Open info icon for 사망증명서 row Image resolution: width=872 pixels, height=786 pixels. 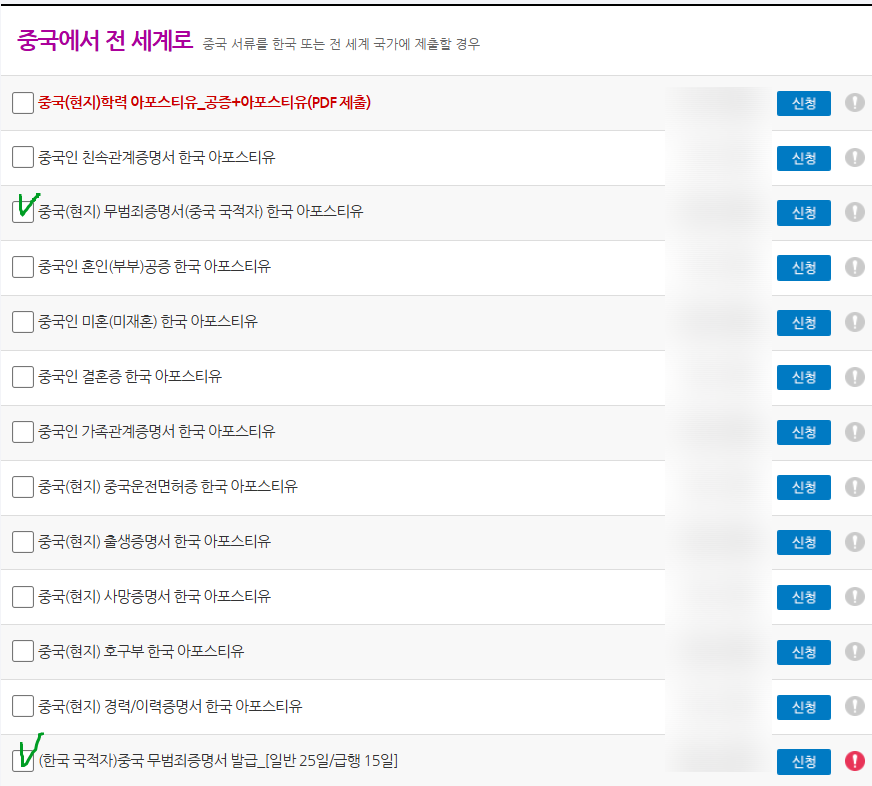pos(855,597)
